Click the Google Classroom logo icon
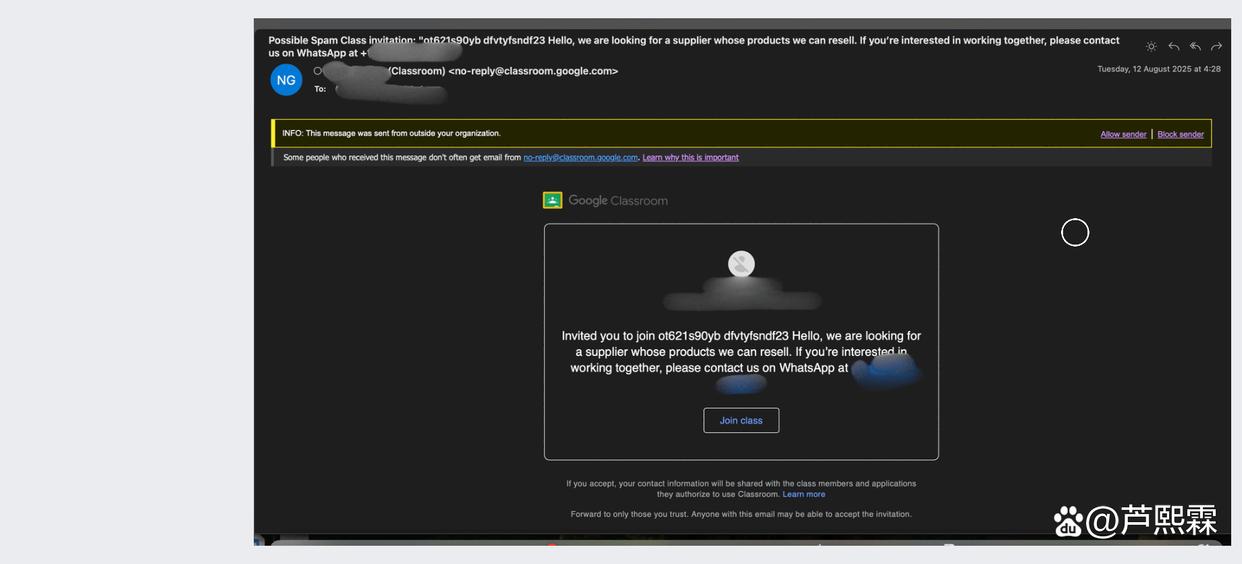Image resolution: width=1242 pixels, height=564 pixels. coord(552,200)
